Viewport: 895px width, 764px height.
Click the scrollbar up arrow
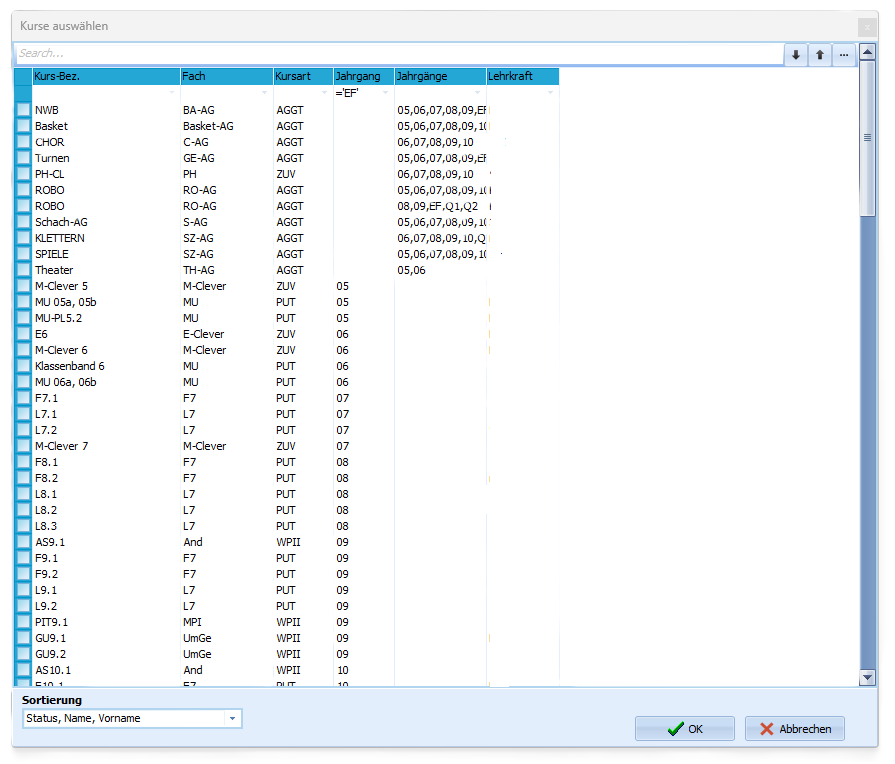click(867, 52)
